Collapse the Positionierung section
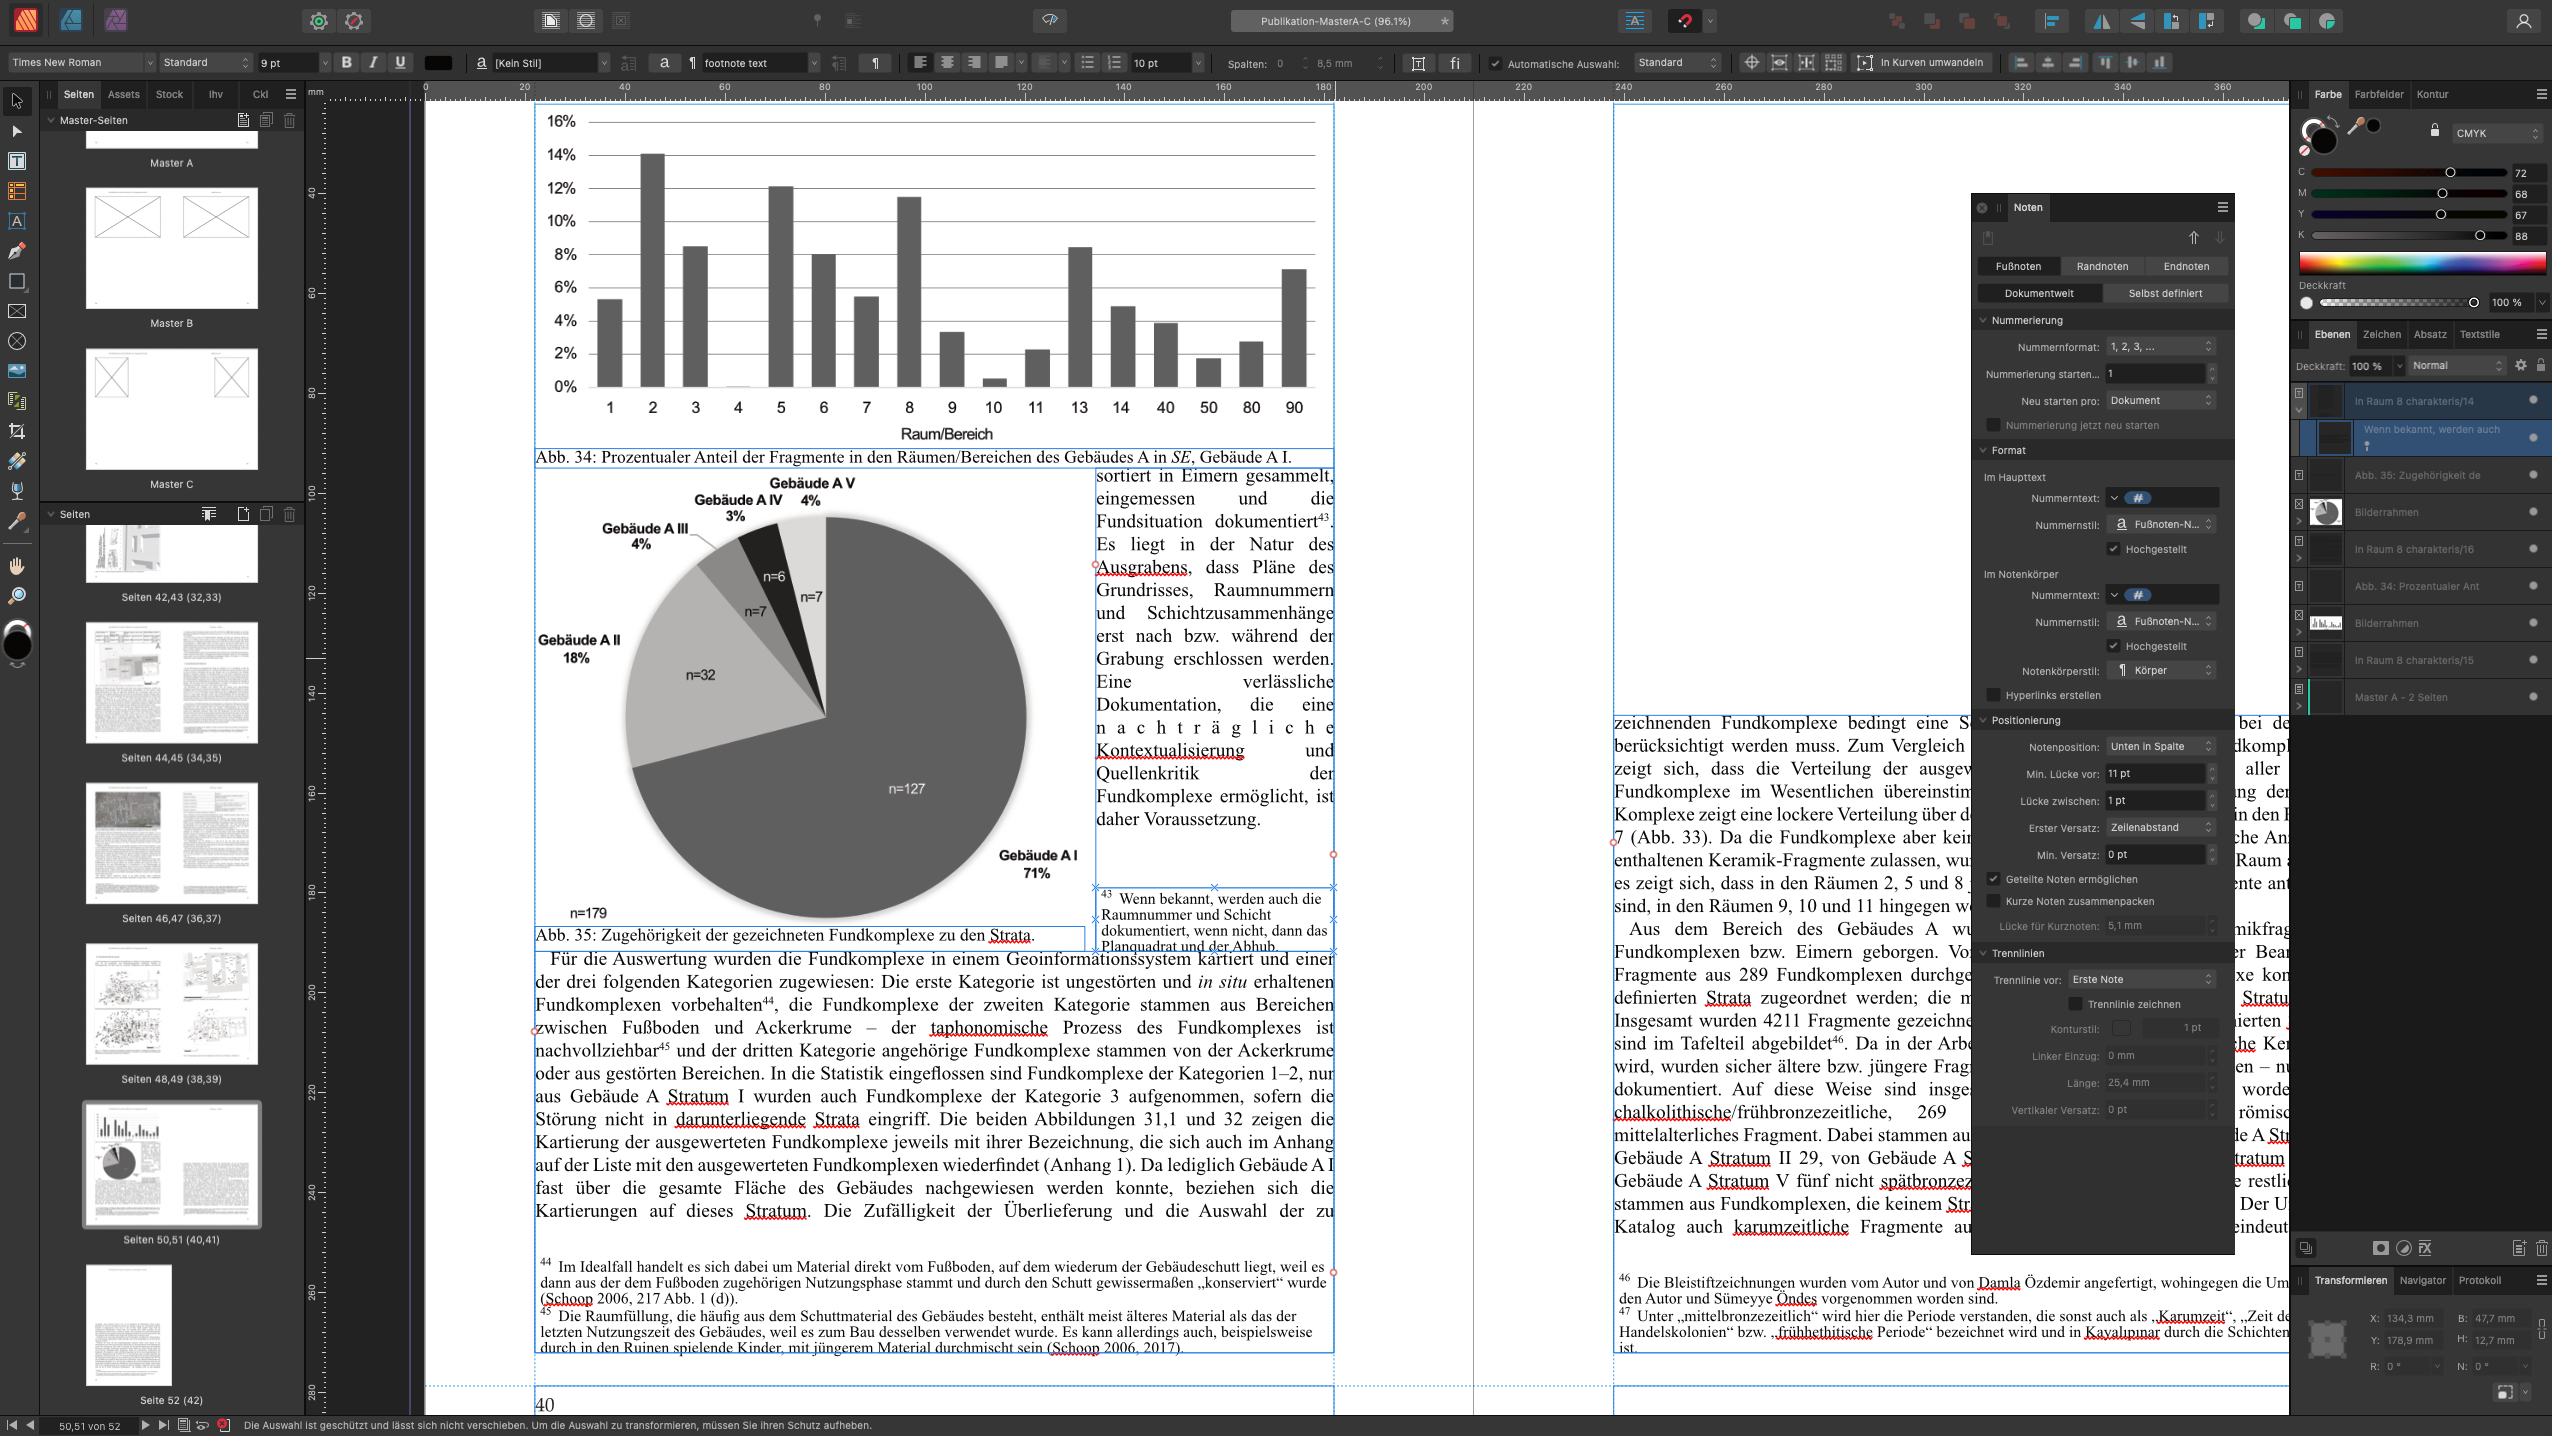The height and width of the screenshot is (1436, 2552). [x=1984, y=720]
